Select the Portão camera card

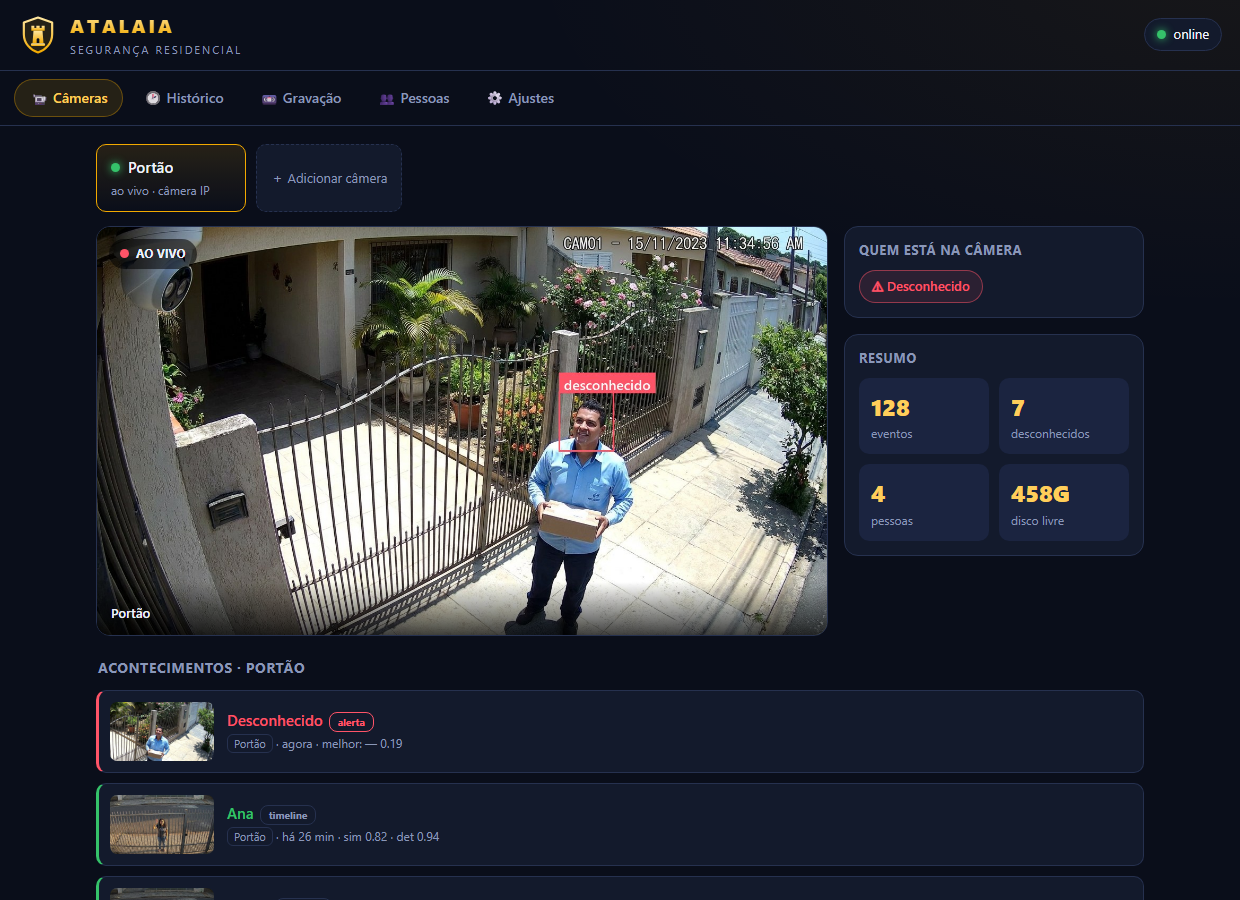[x=171, y=178]
